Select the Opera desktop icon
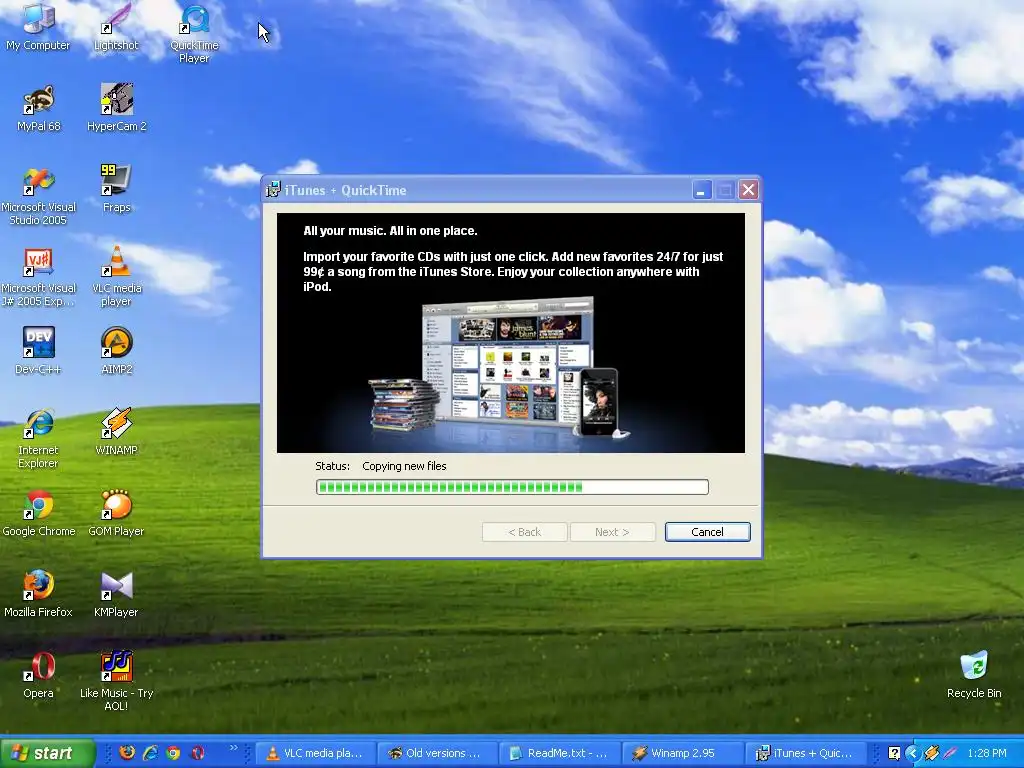This screenshot has width=1024, height=768. 38,675
